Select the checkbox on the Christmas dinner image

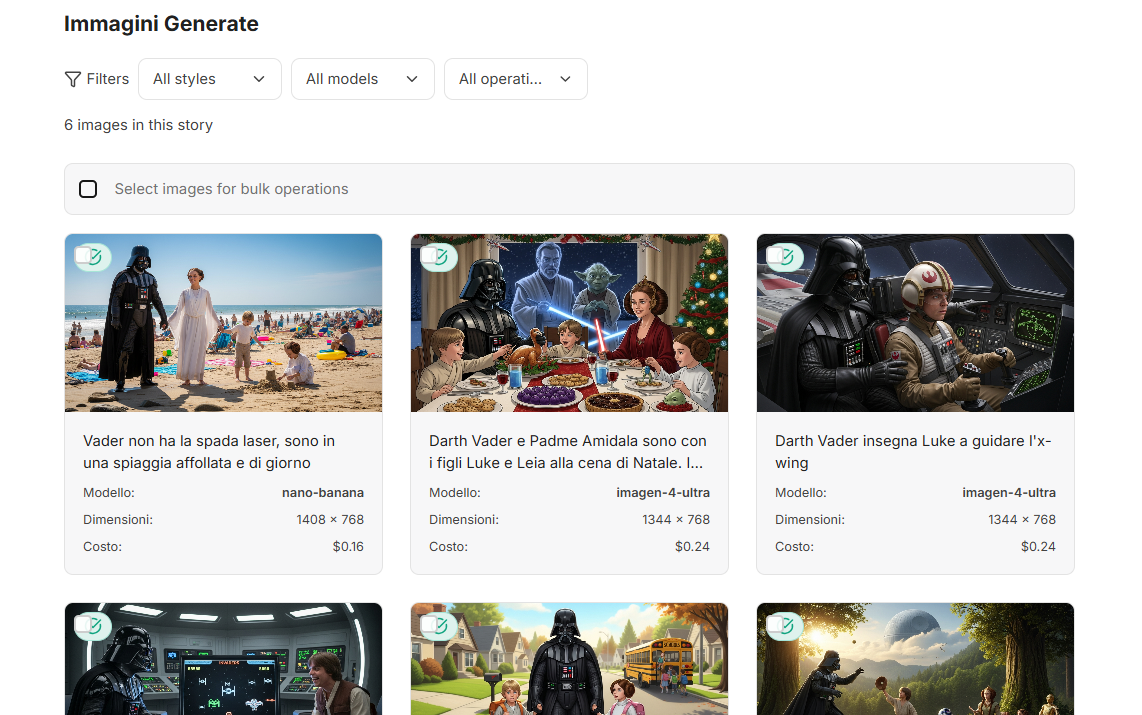428,256
